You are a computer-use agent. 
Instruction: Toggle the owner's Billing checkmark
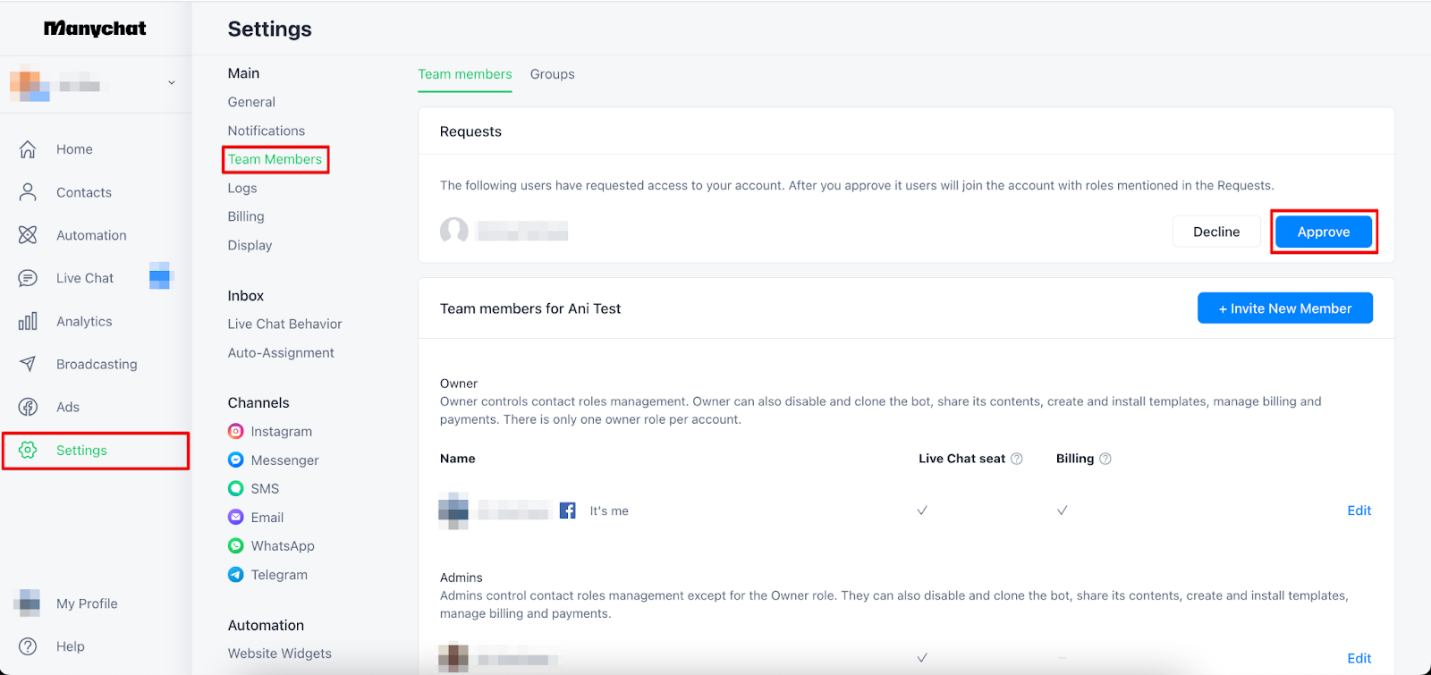pyautogui.click(x=1062, y=510)
